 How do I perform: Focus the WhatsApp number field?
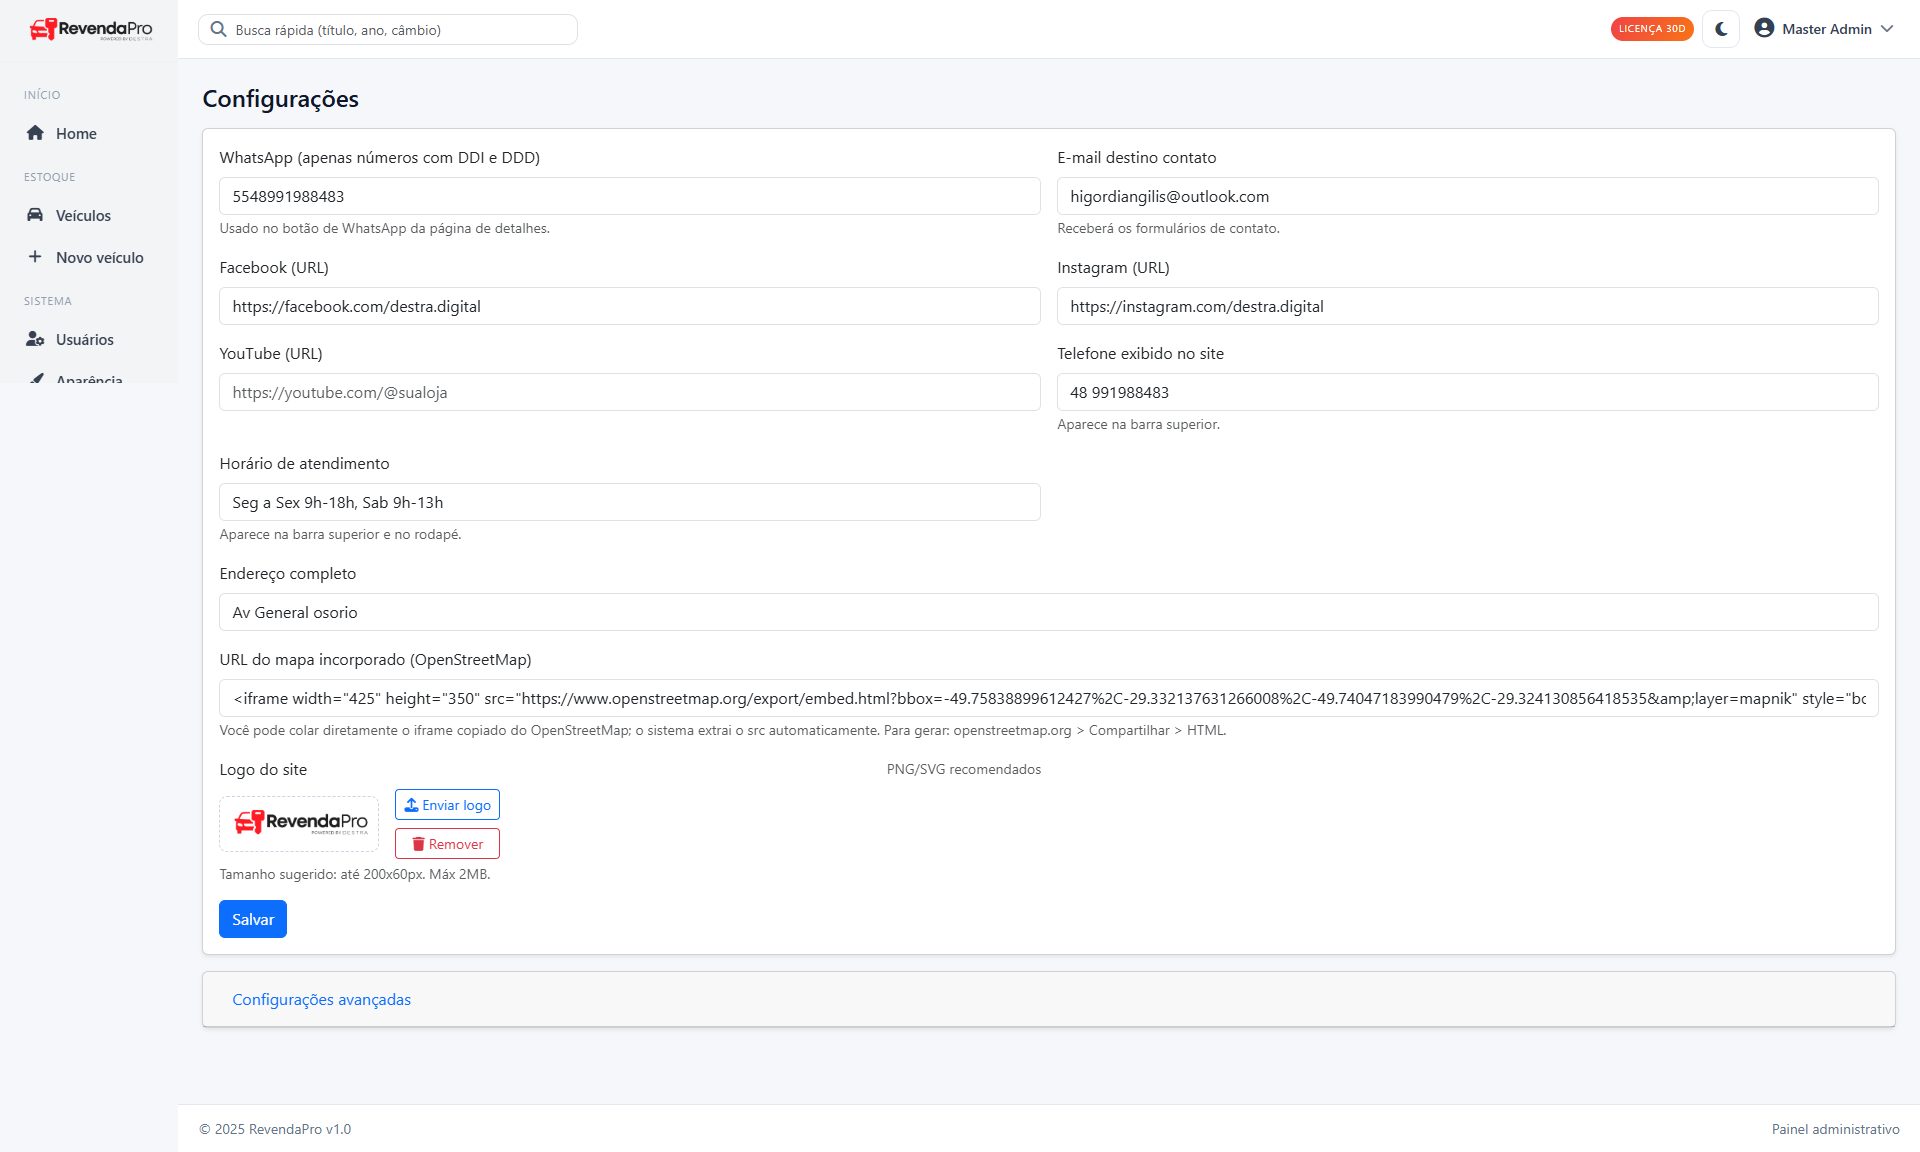pos(629,197)
